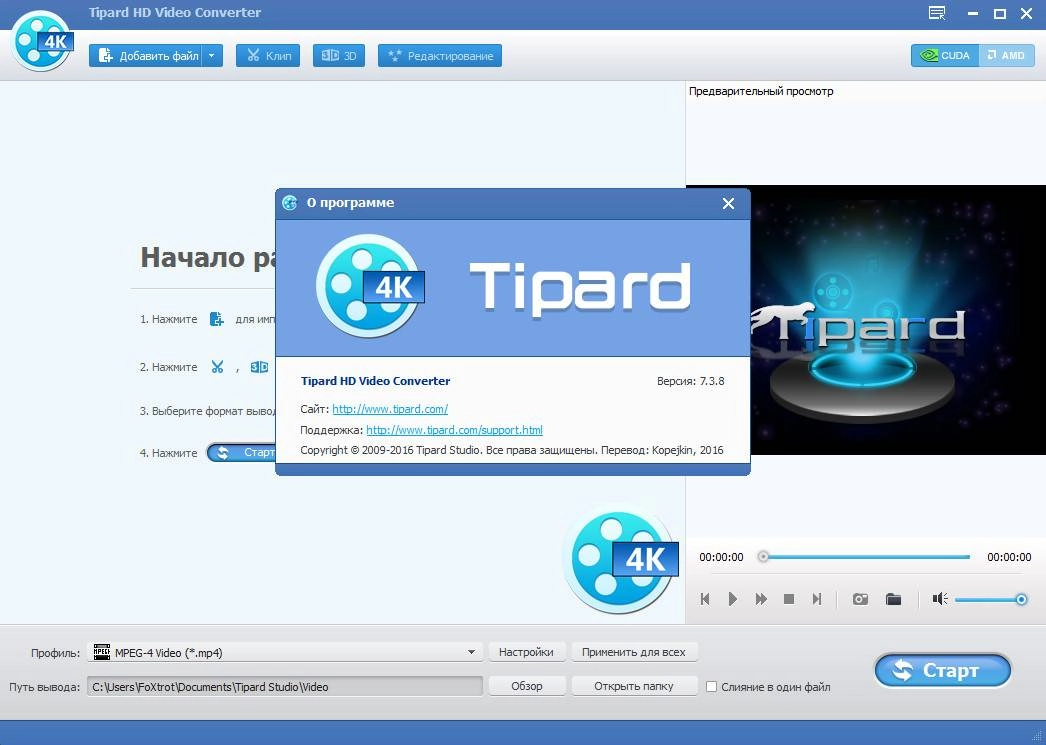Viewport: 1046px width, 745px height.
Task: Click the Версия: 7.3.8 text
Action: [x=690, y=382]
